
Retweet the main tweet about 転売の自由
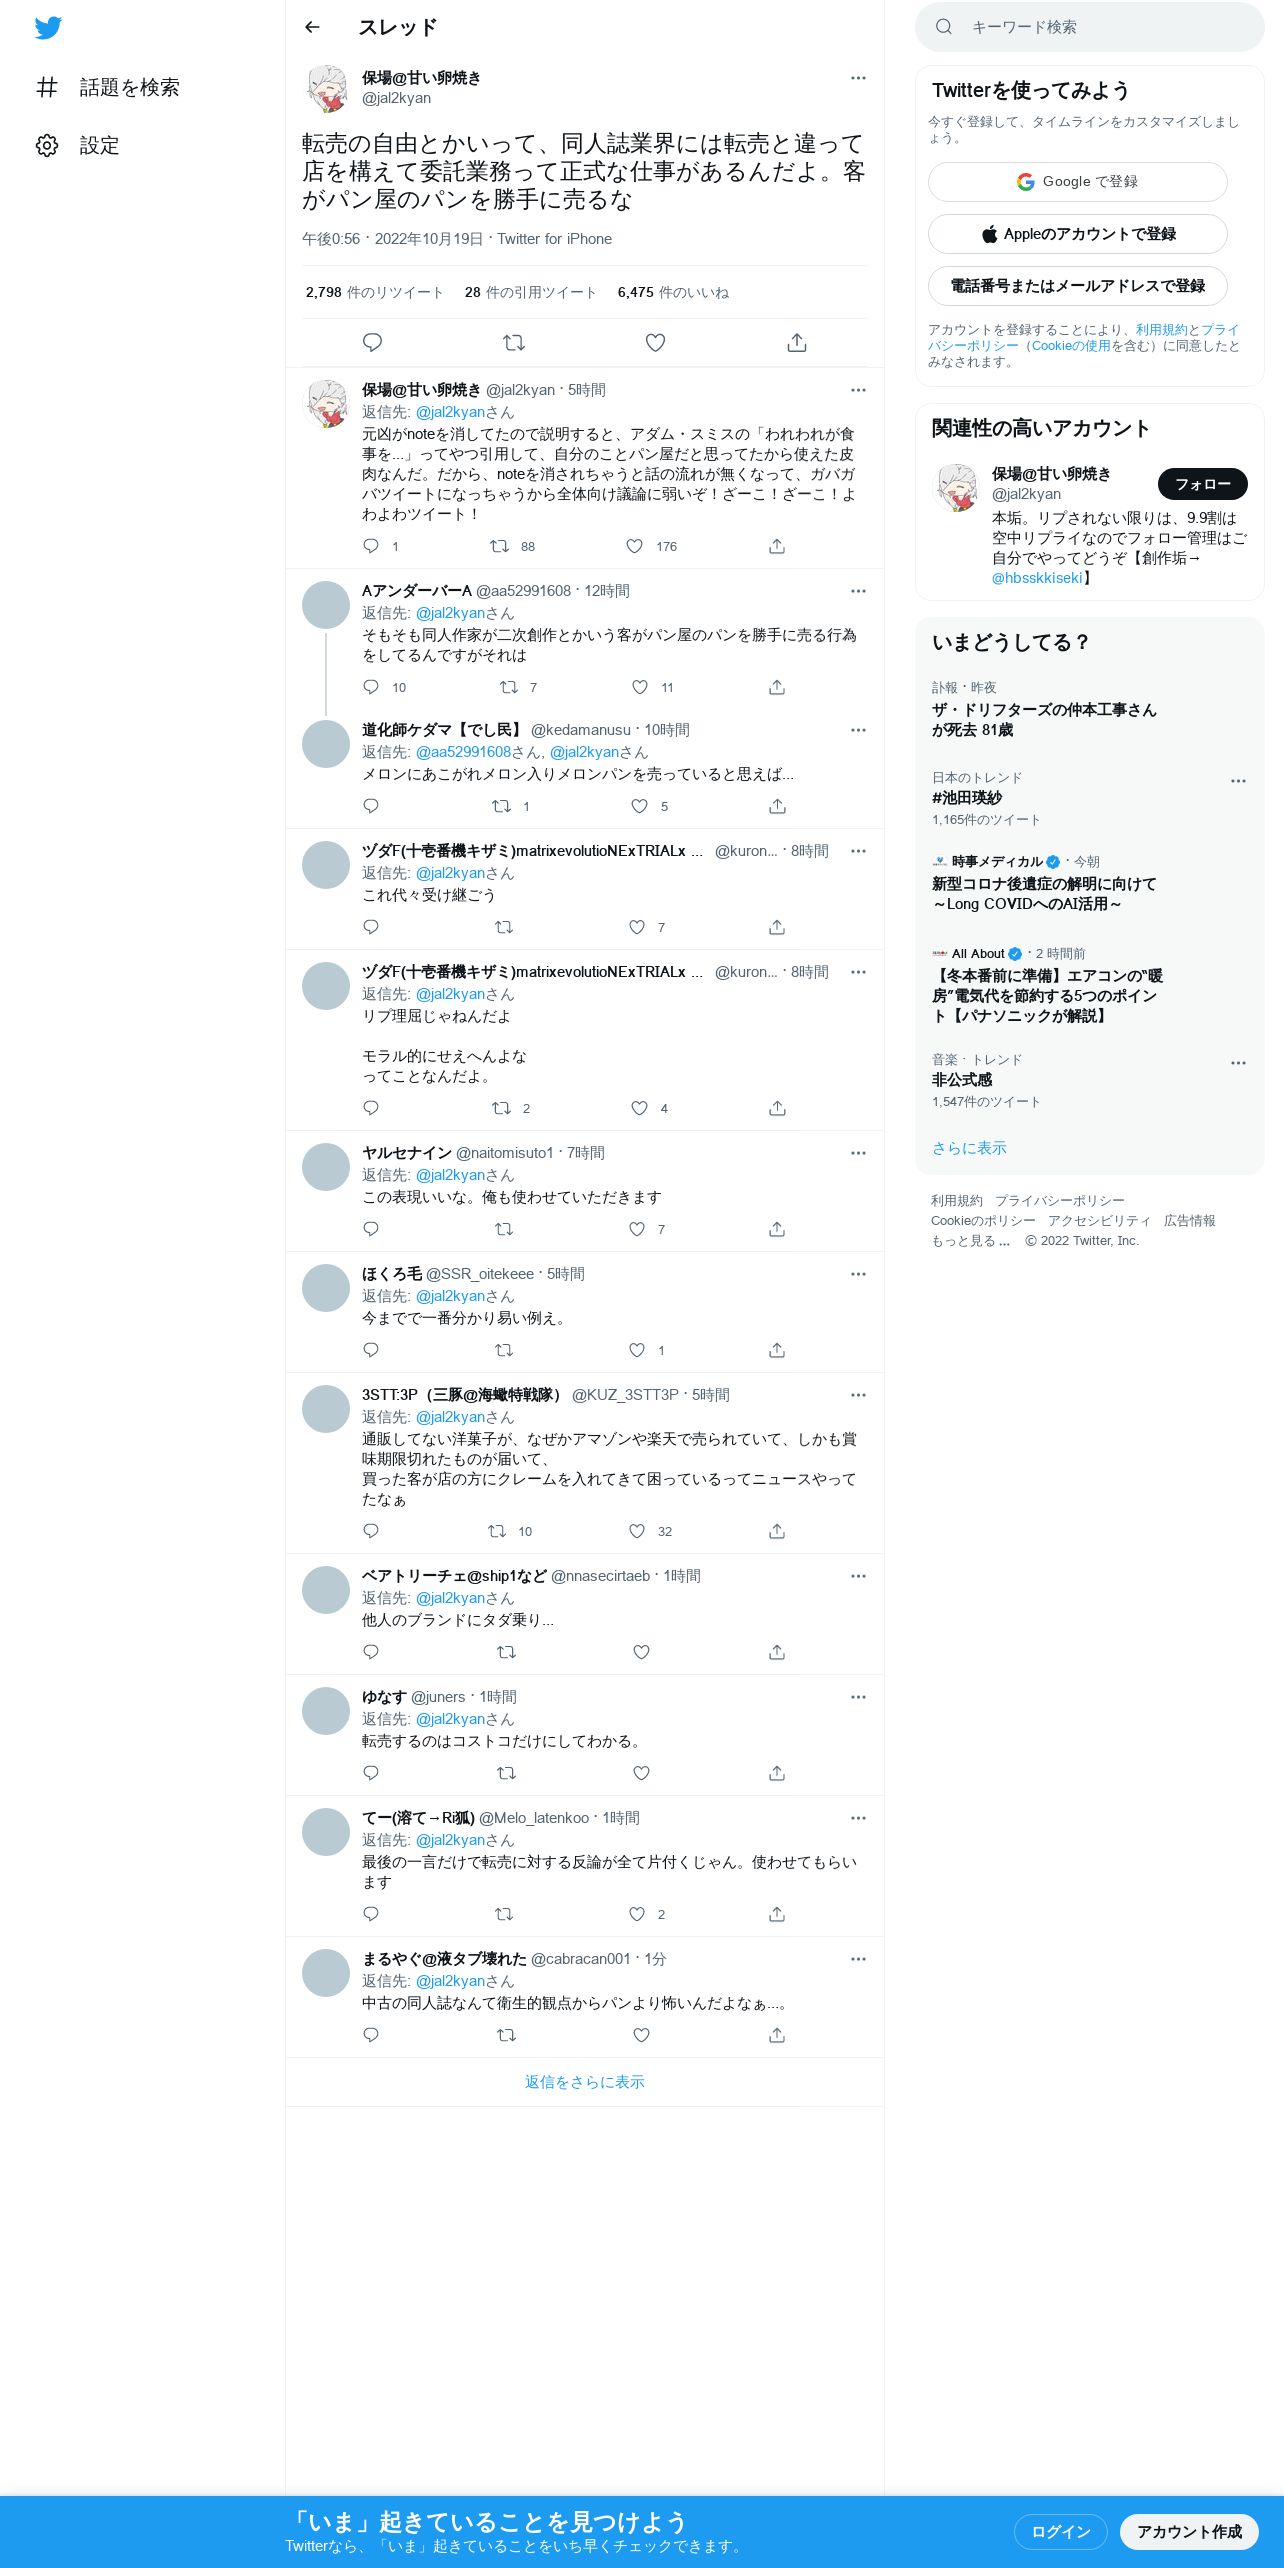[x=514, y=342]
